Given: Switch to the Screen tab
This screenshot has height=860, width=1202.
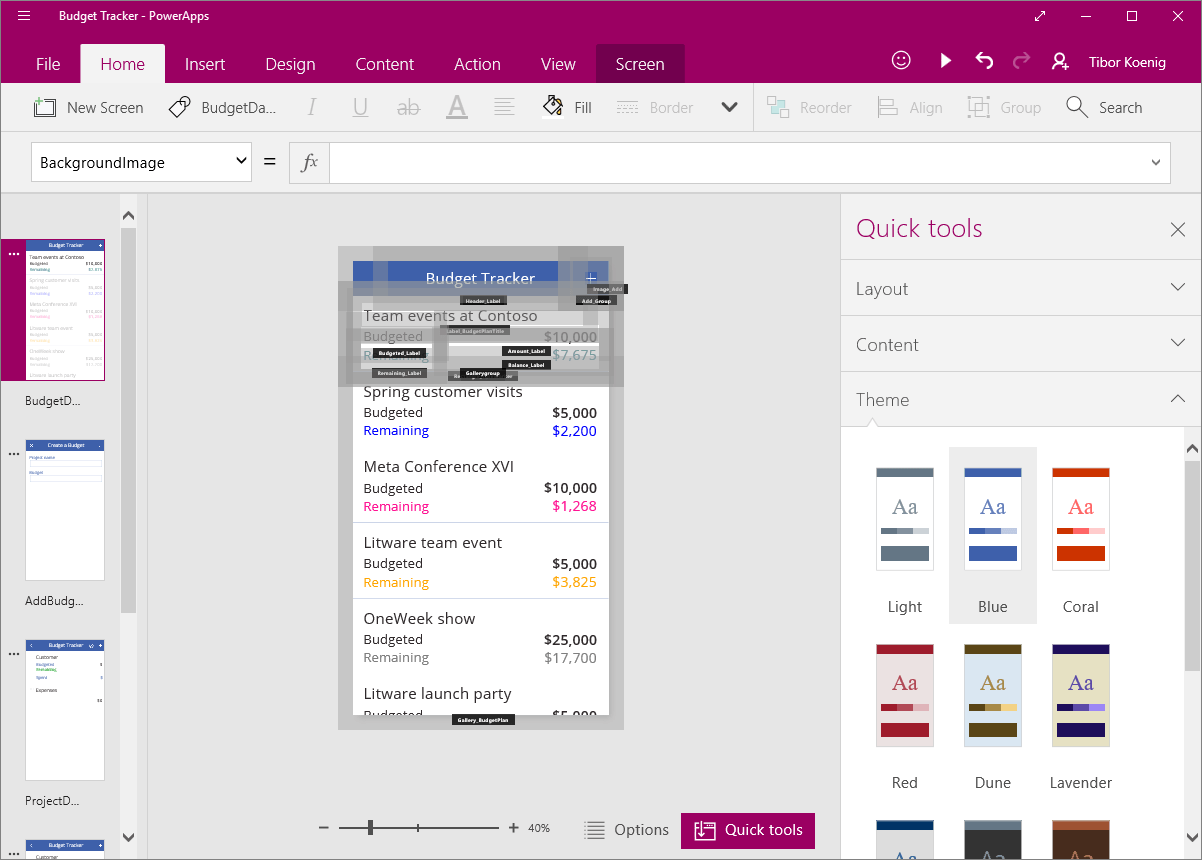Looking at the screenshot, I should (x=640, y=64).
